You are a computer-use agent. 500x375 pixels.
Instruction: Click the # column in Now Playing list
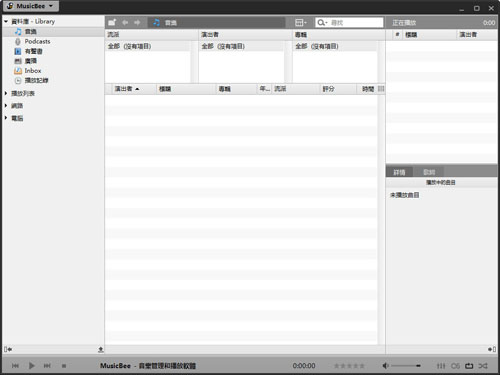pos(397,35)
